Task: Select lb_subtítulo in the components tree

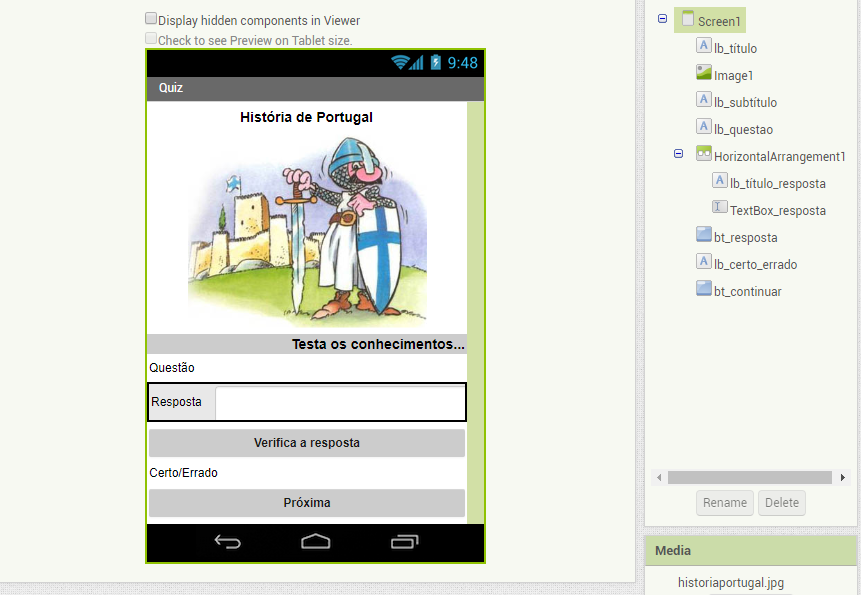Action: [745, 102]
